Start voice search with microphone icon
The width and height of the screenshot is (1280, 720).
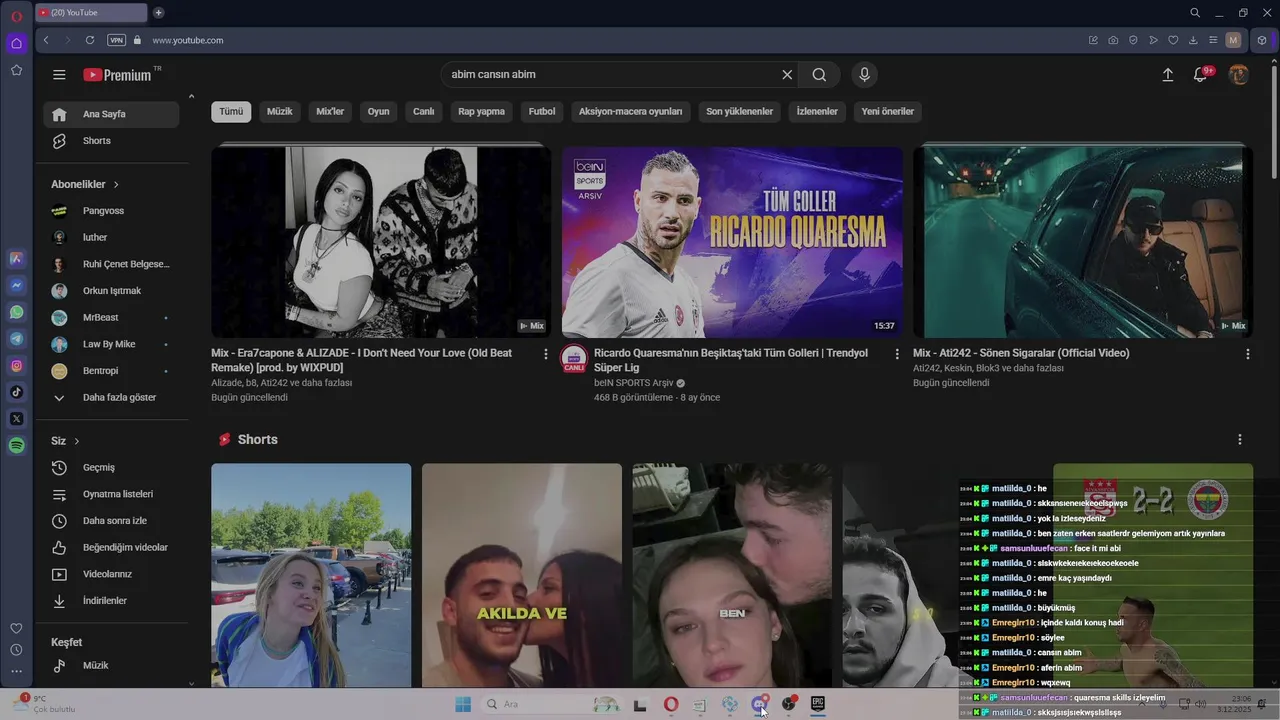[x=865, y=75]
